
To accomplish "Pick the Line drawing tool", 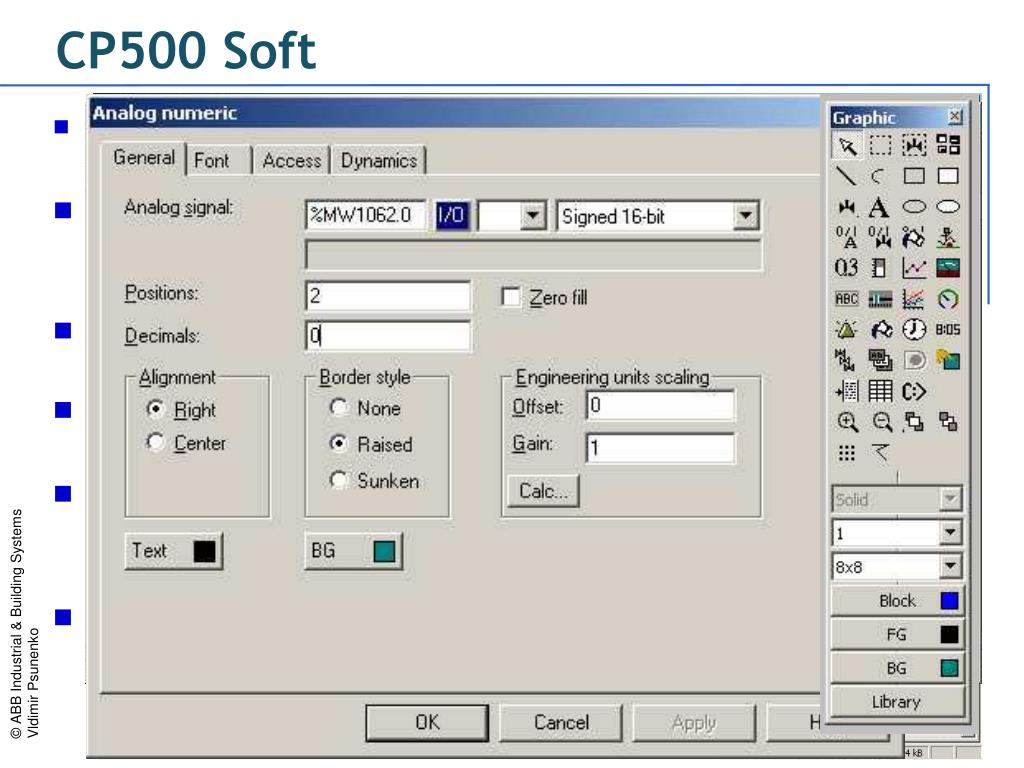I will pos(846,176).
